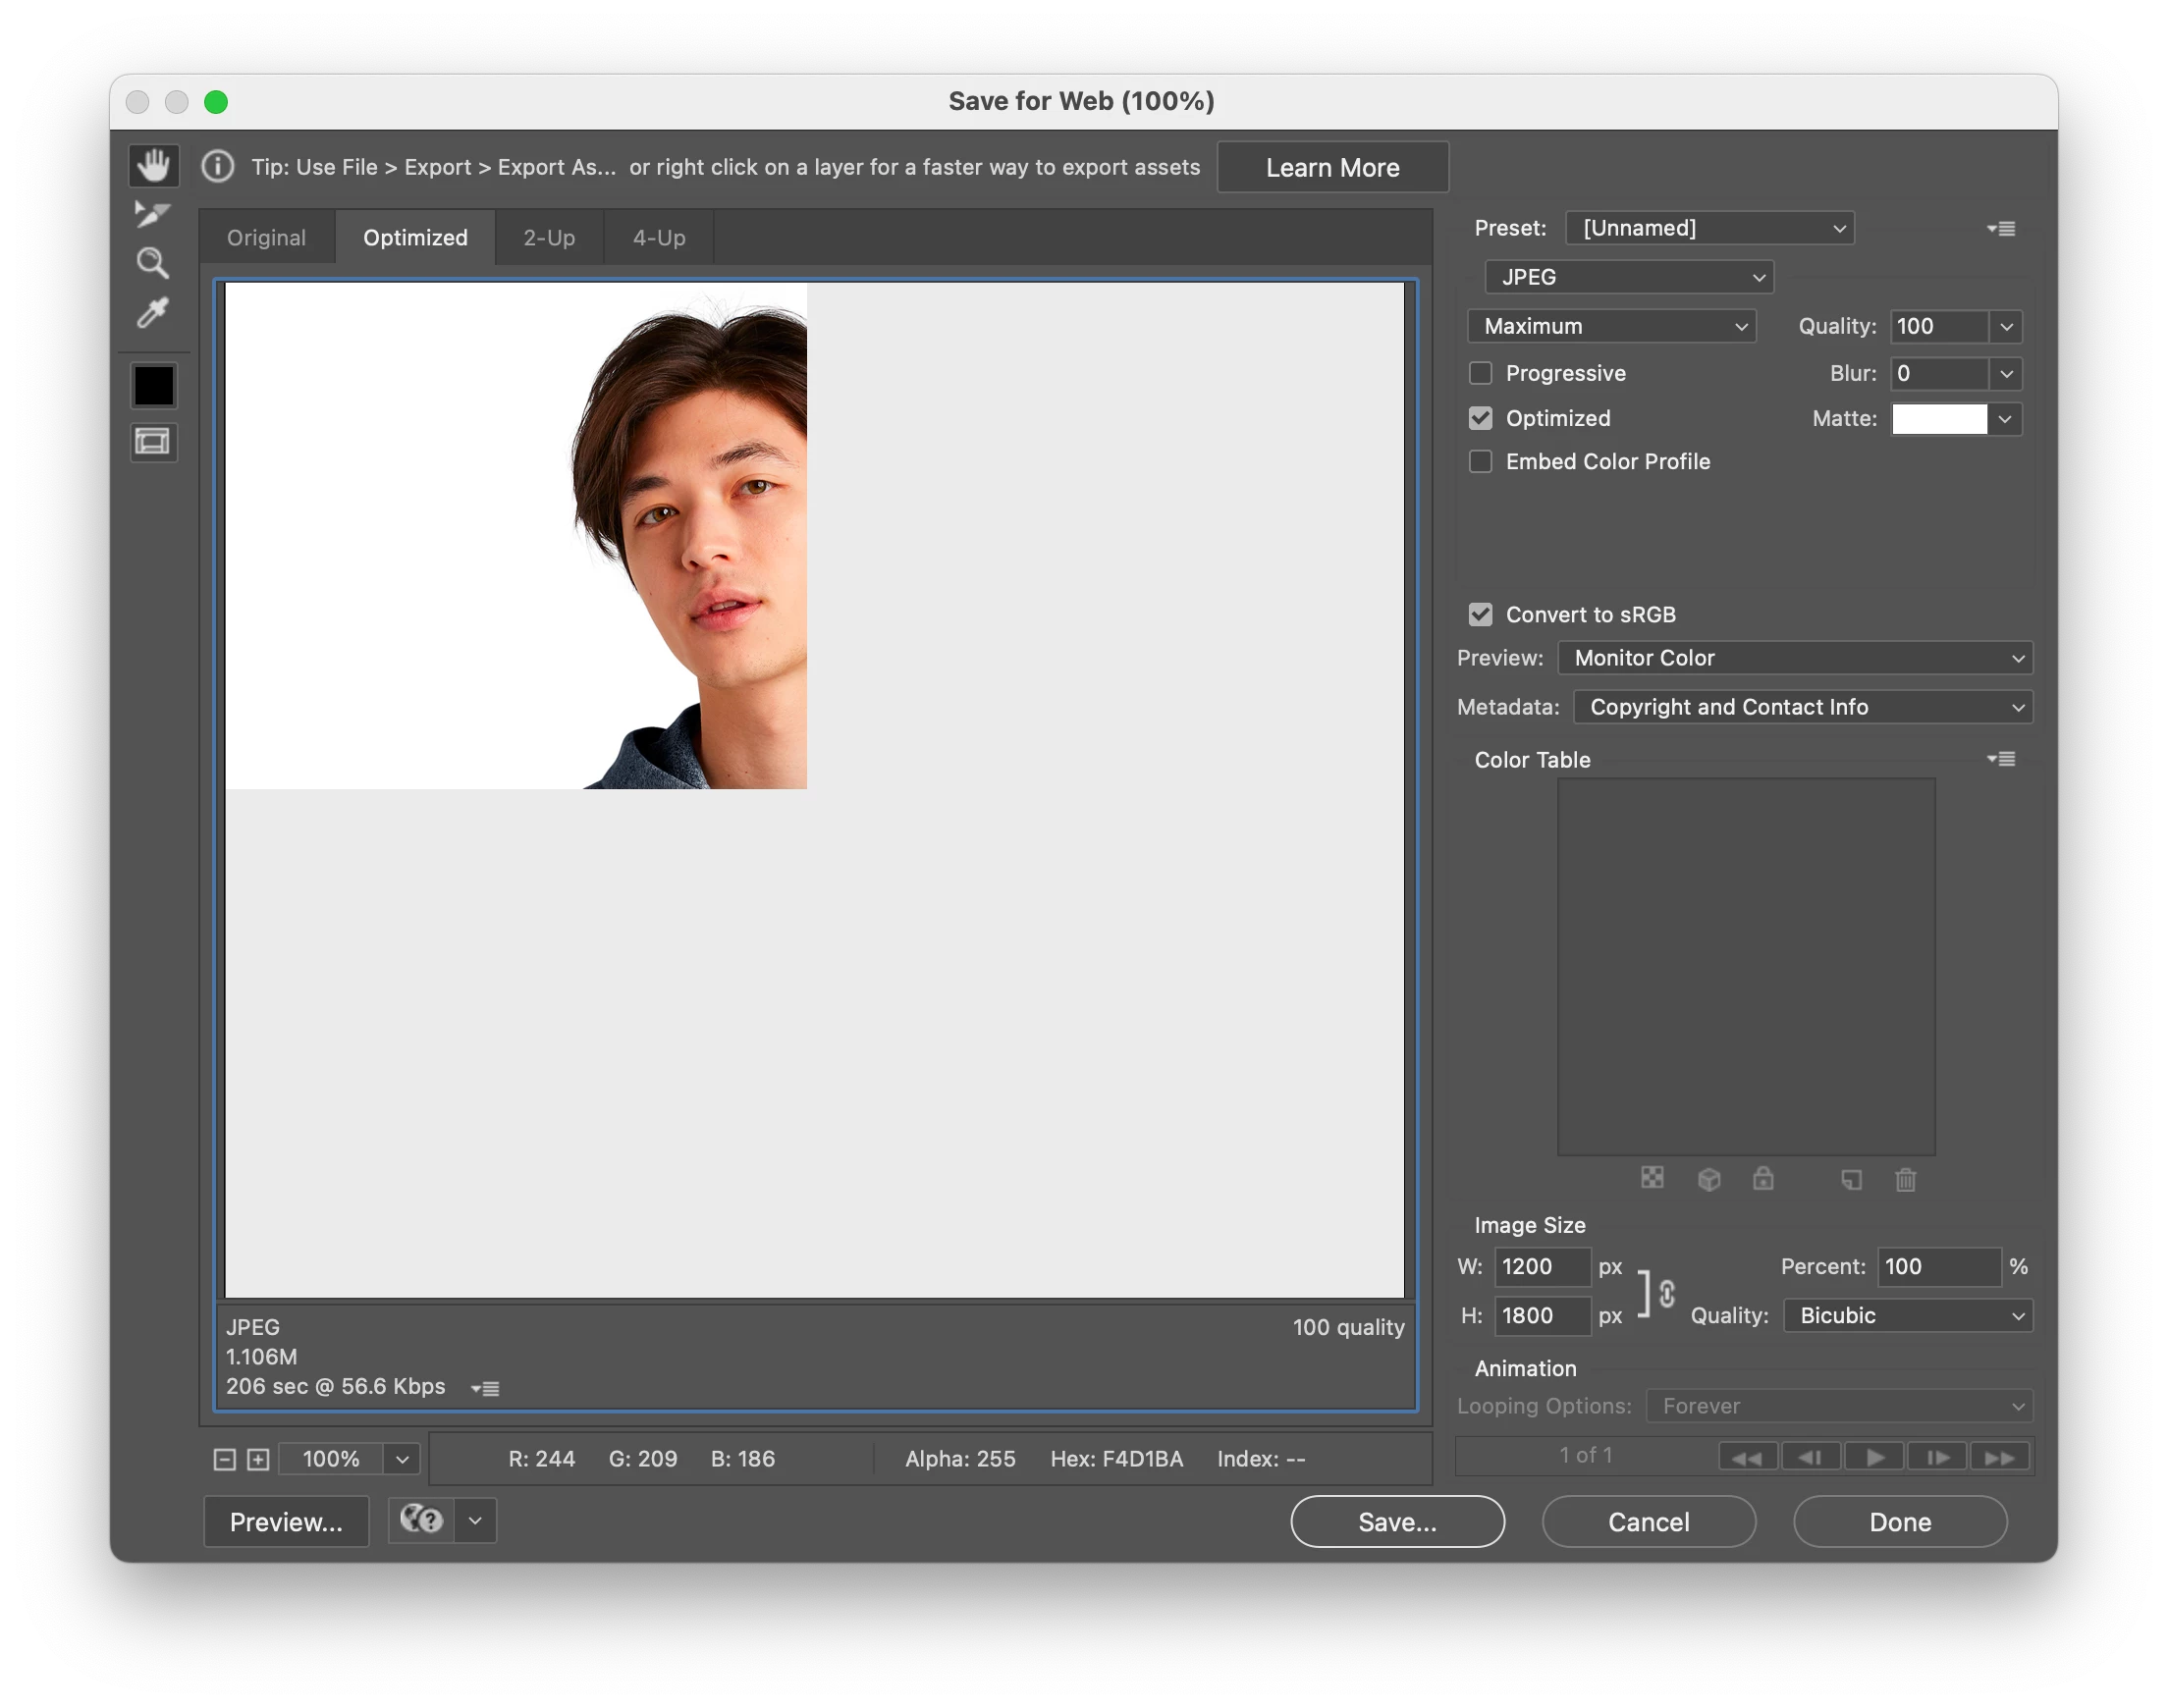Image resolution: width=2168 pixels, height=1708 pixels.
Task: Toggle slices visibility icon
Action: (153, 441)
